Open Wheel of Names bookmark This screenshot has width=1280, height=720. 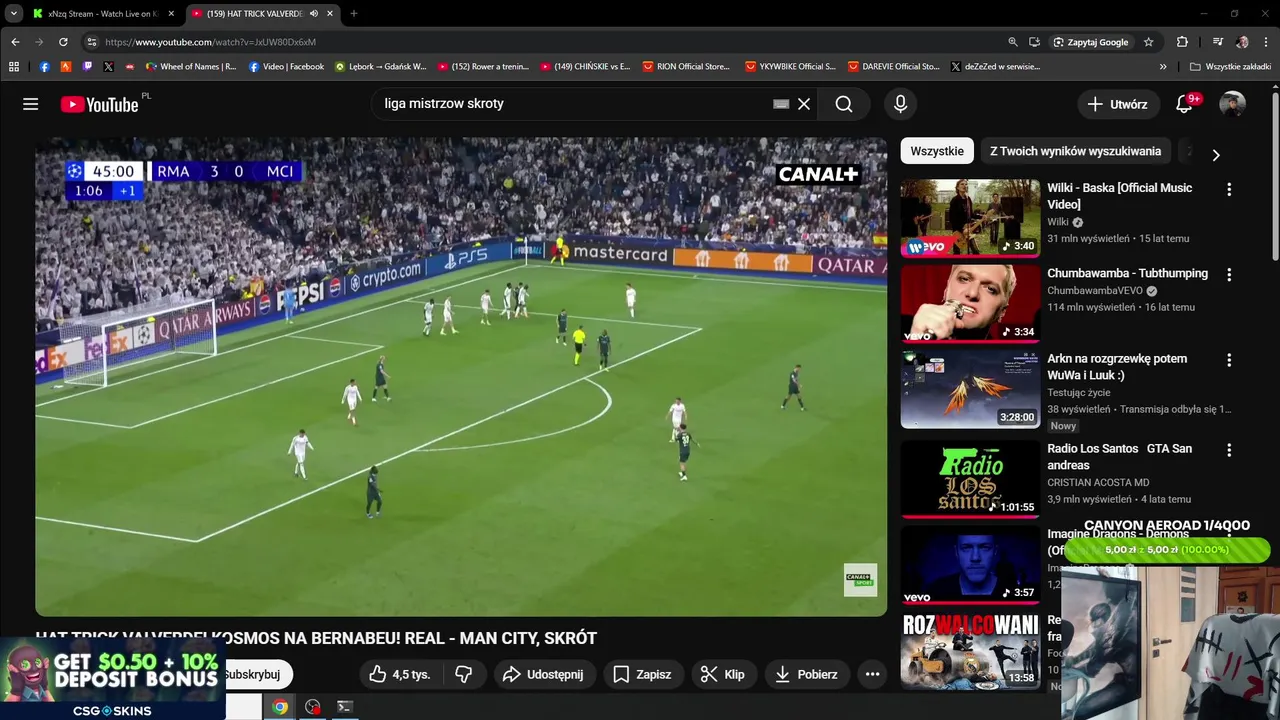[191, 67]
